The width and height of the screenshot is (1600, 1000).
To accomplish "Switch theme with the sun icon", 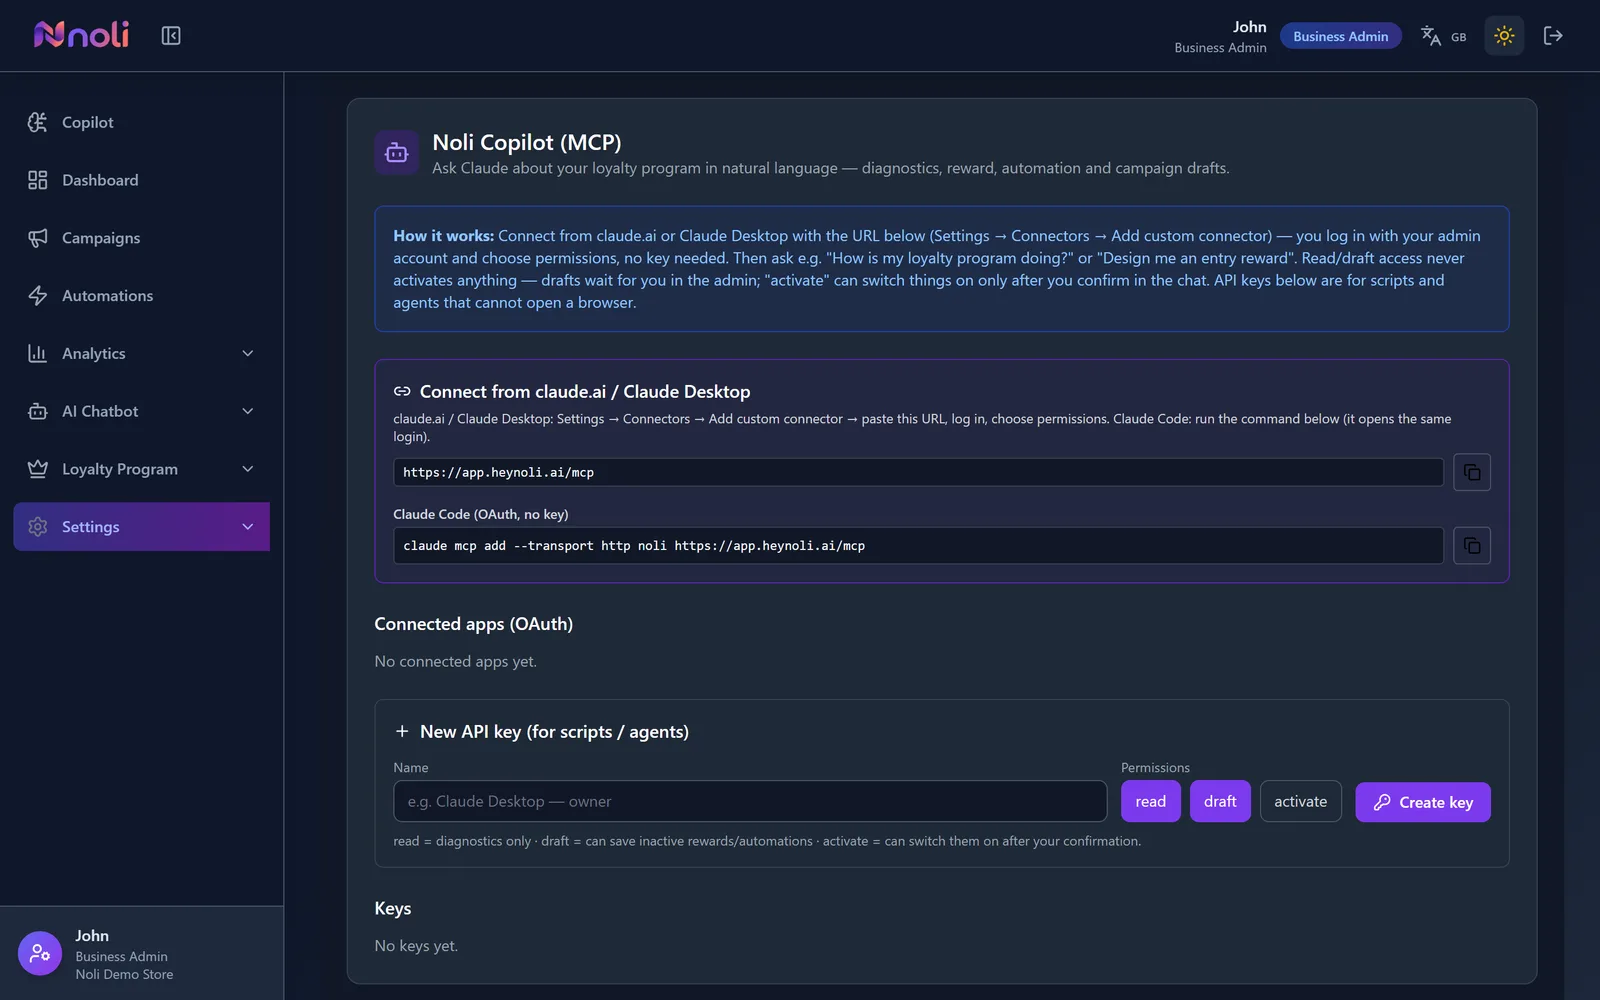I will (1504, 36).
